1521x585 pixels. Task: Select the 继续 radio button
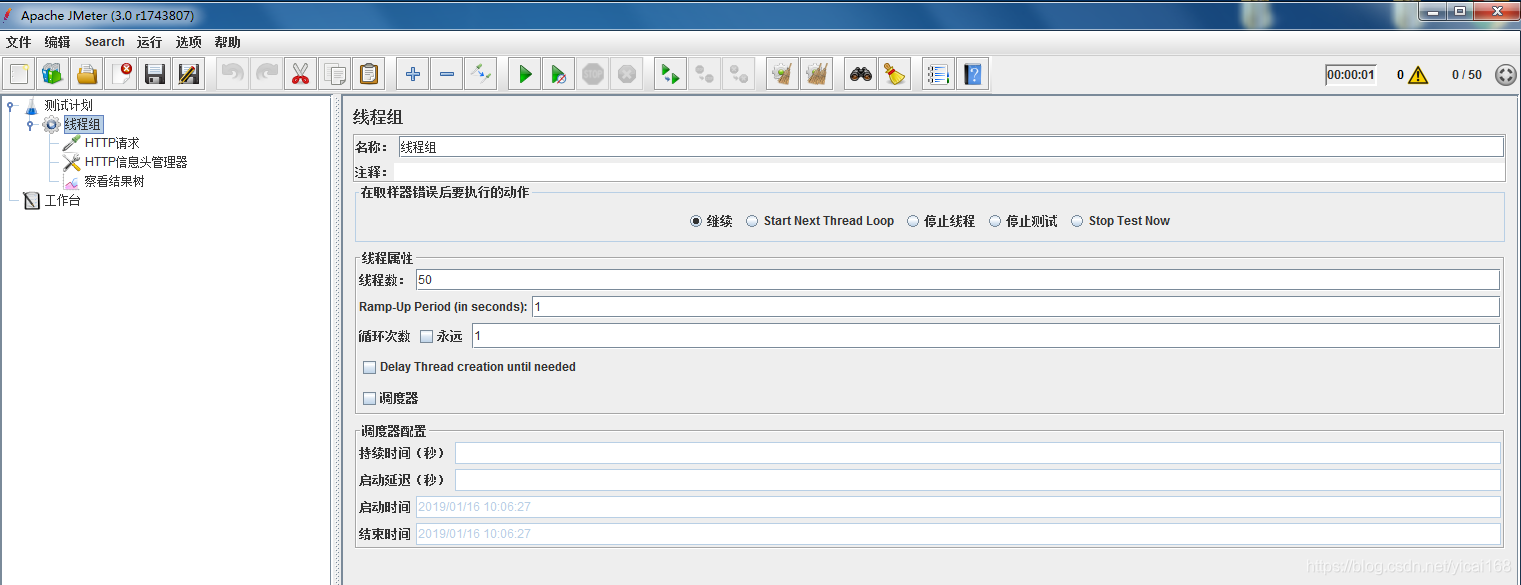[696, 221]
